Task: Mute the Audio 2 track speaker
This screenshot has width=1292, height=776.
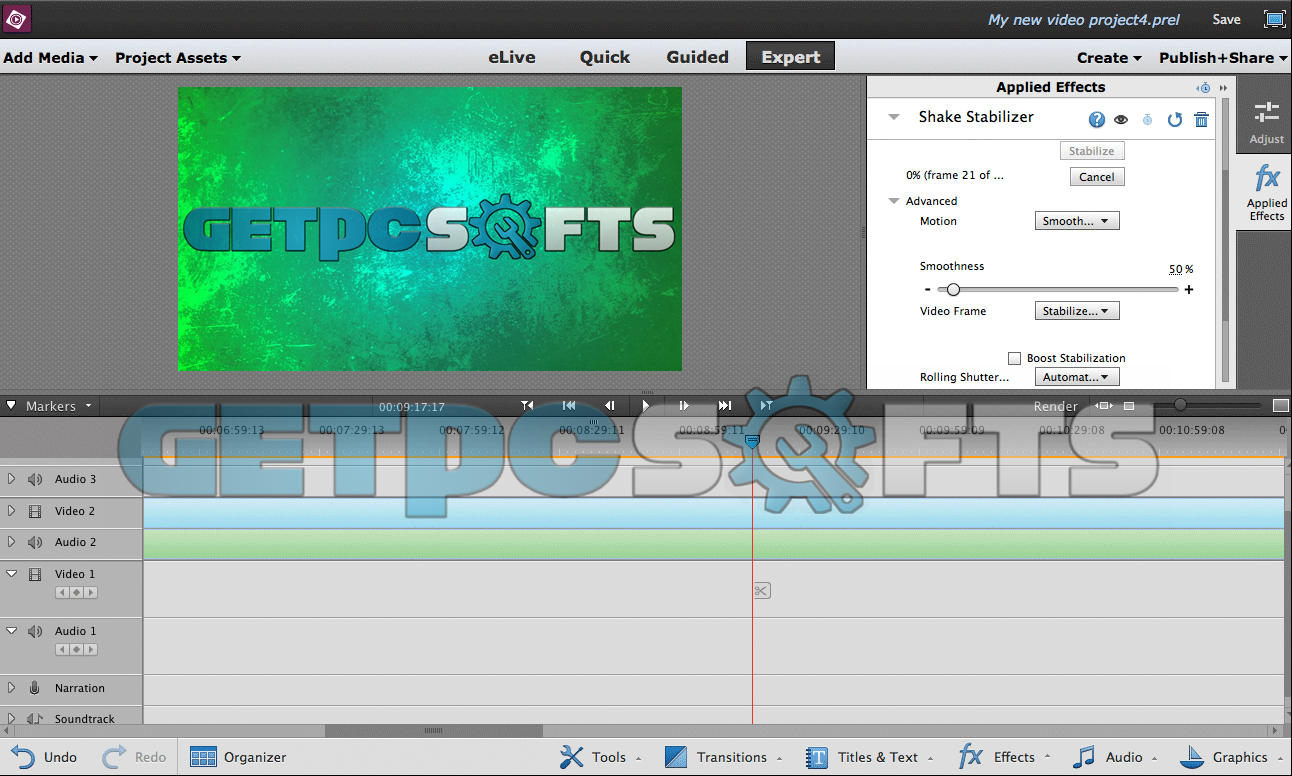Action: pos(35,542)
